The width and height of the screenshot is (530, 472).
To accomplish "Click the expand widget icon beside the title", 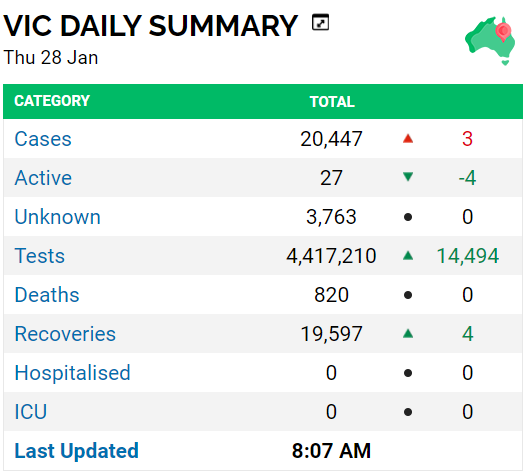I will [320, 23].
